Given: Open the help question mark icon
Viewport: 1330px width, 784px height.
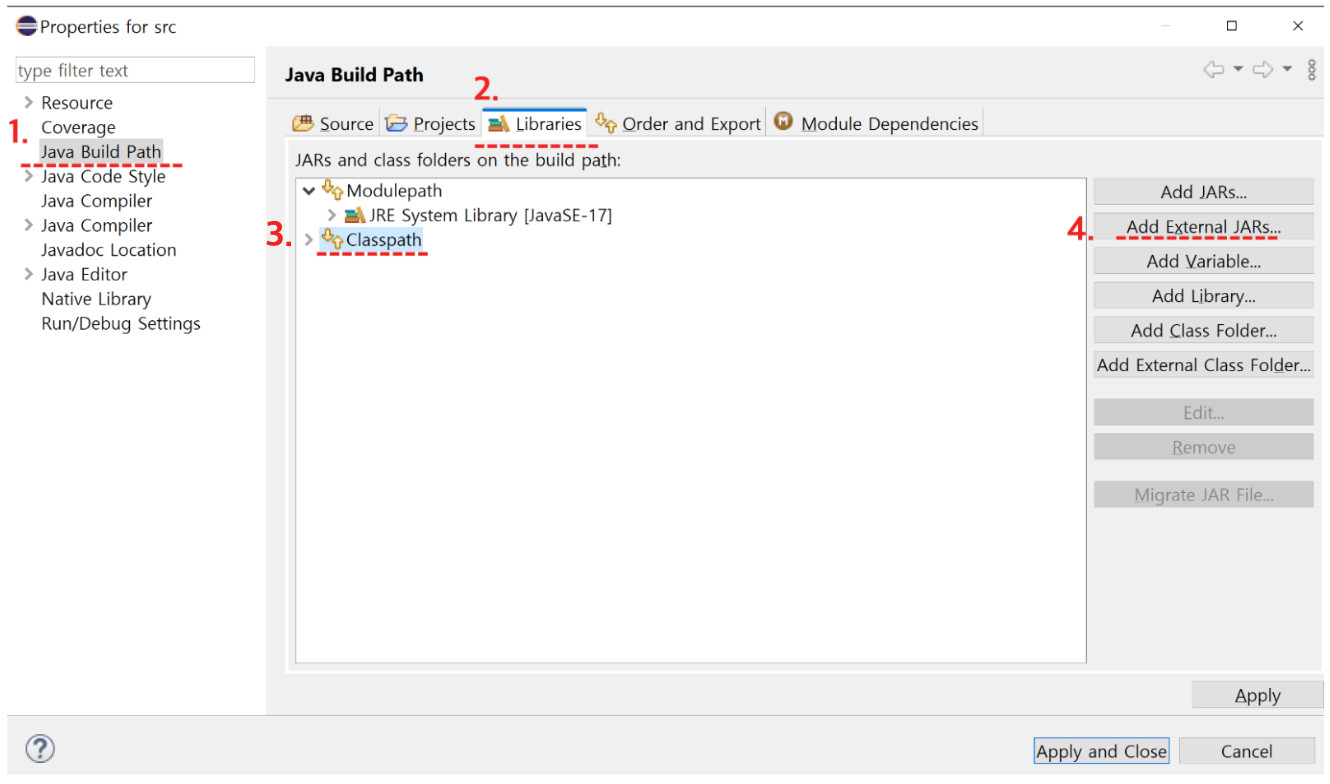Looking at the screenshot, I should 39,749.
